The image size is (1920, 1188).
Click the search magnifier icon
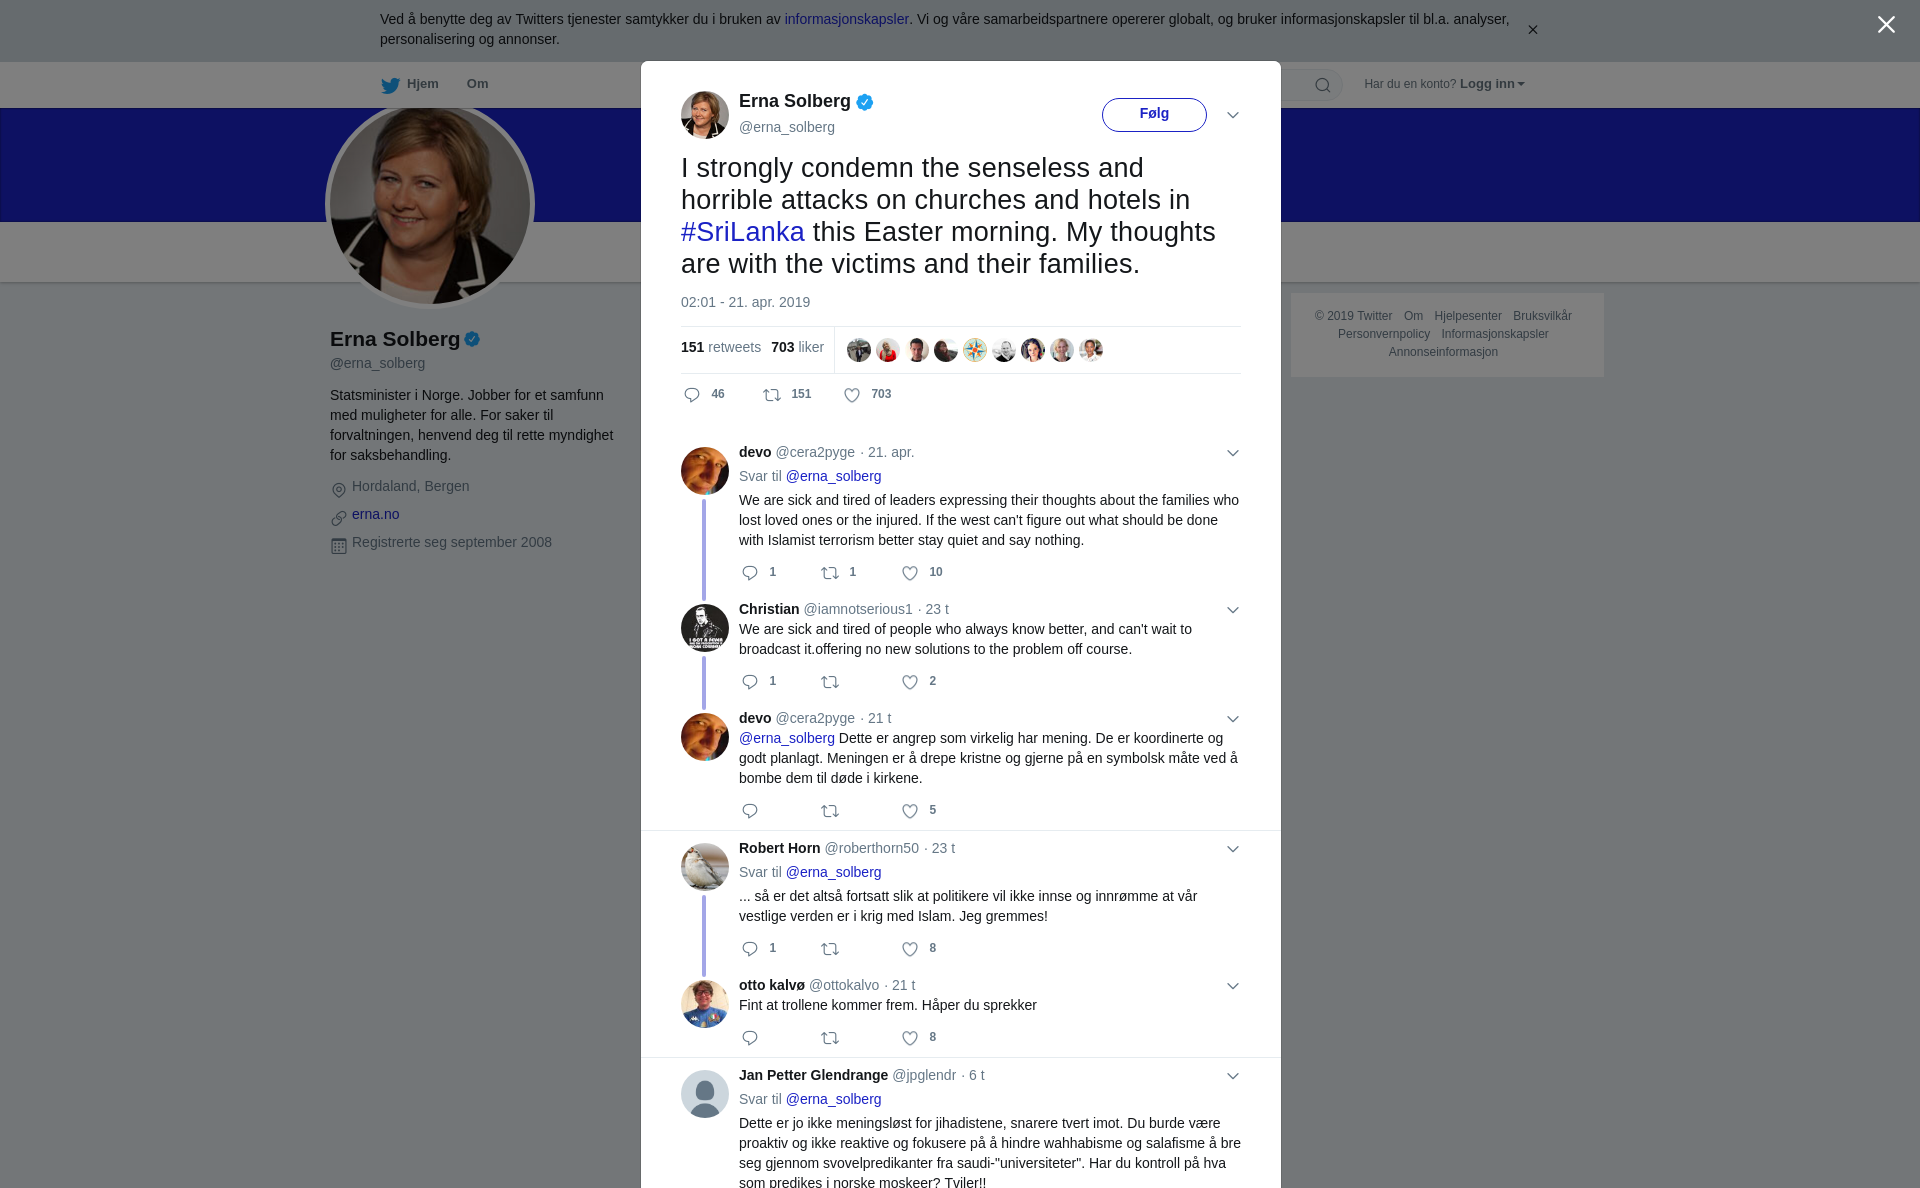1323,85
